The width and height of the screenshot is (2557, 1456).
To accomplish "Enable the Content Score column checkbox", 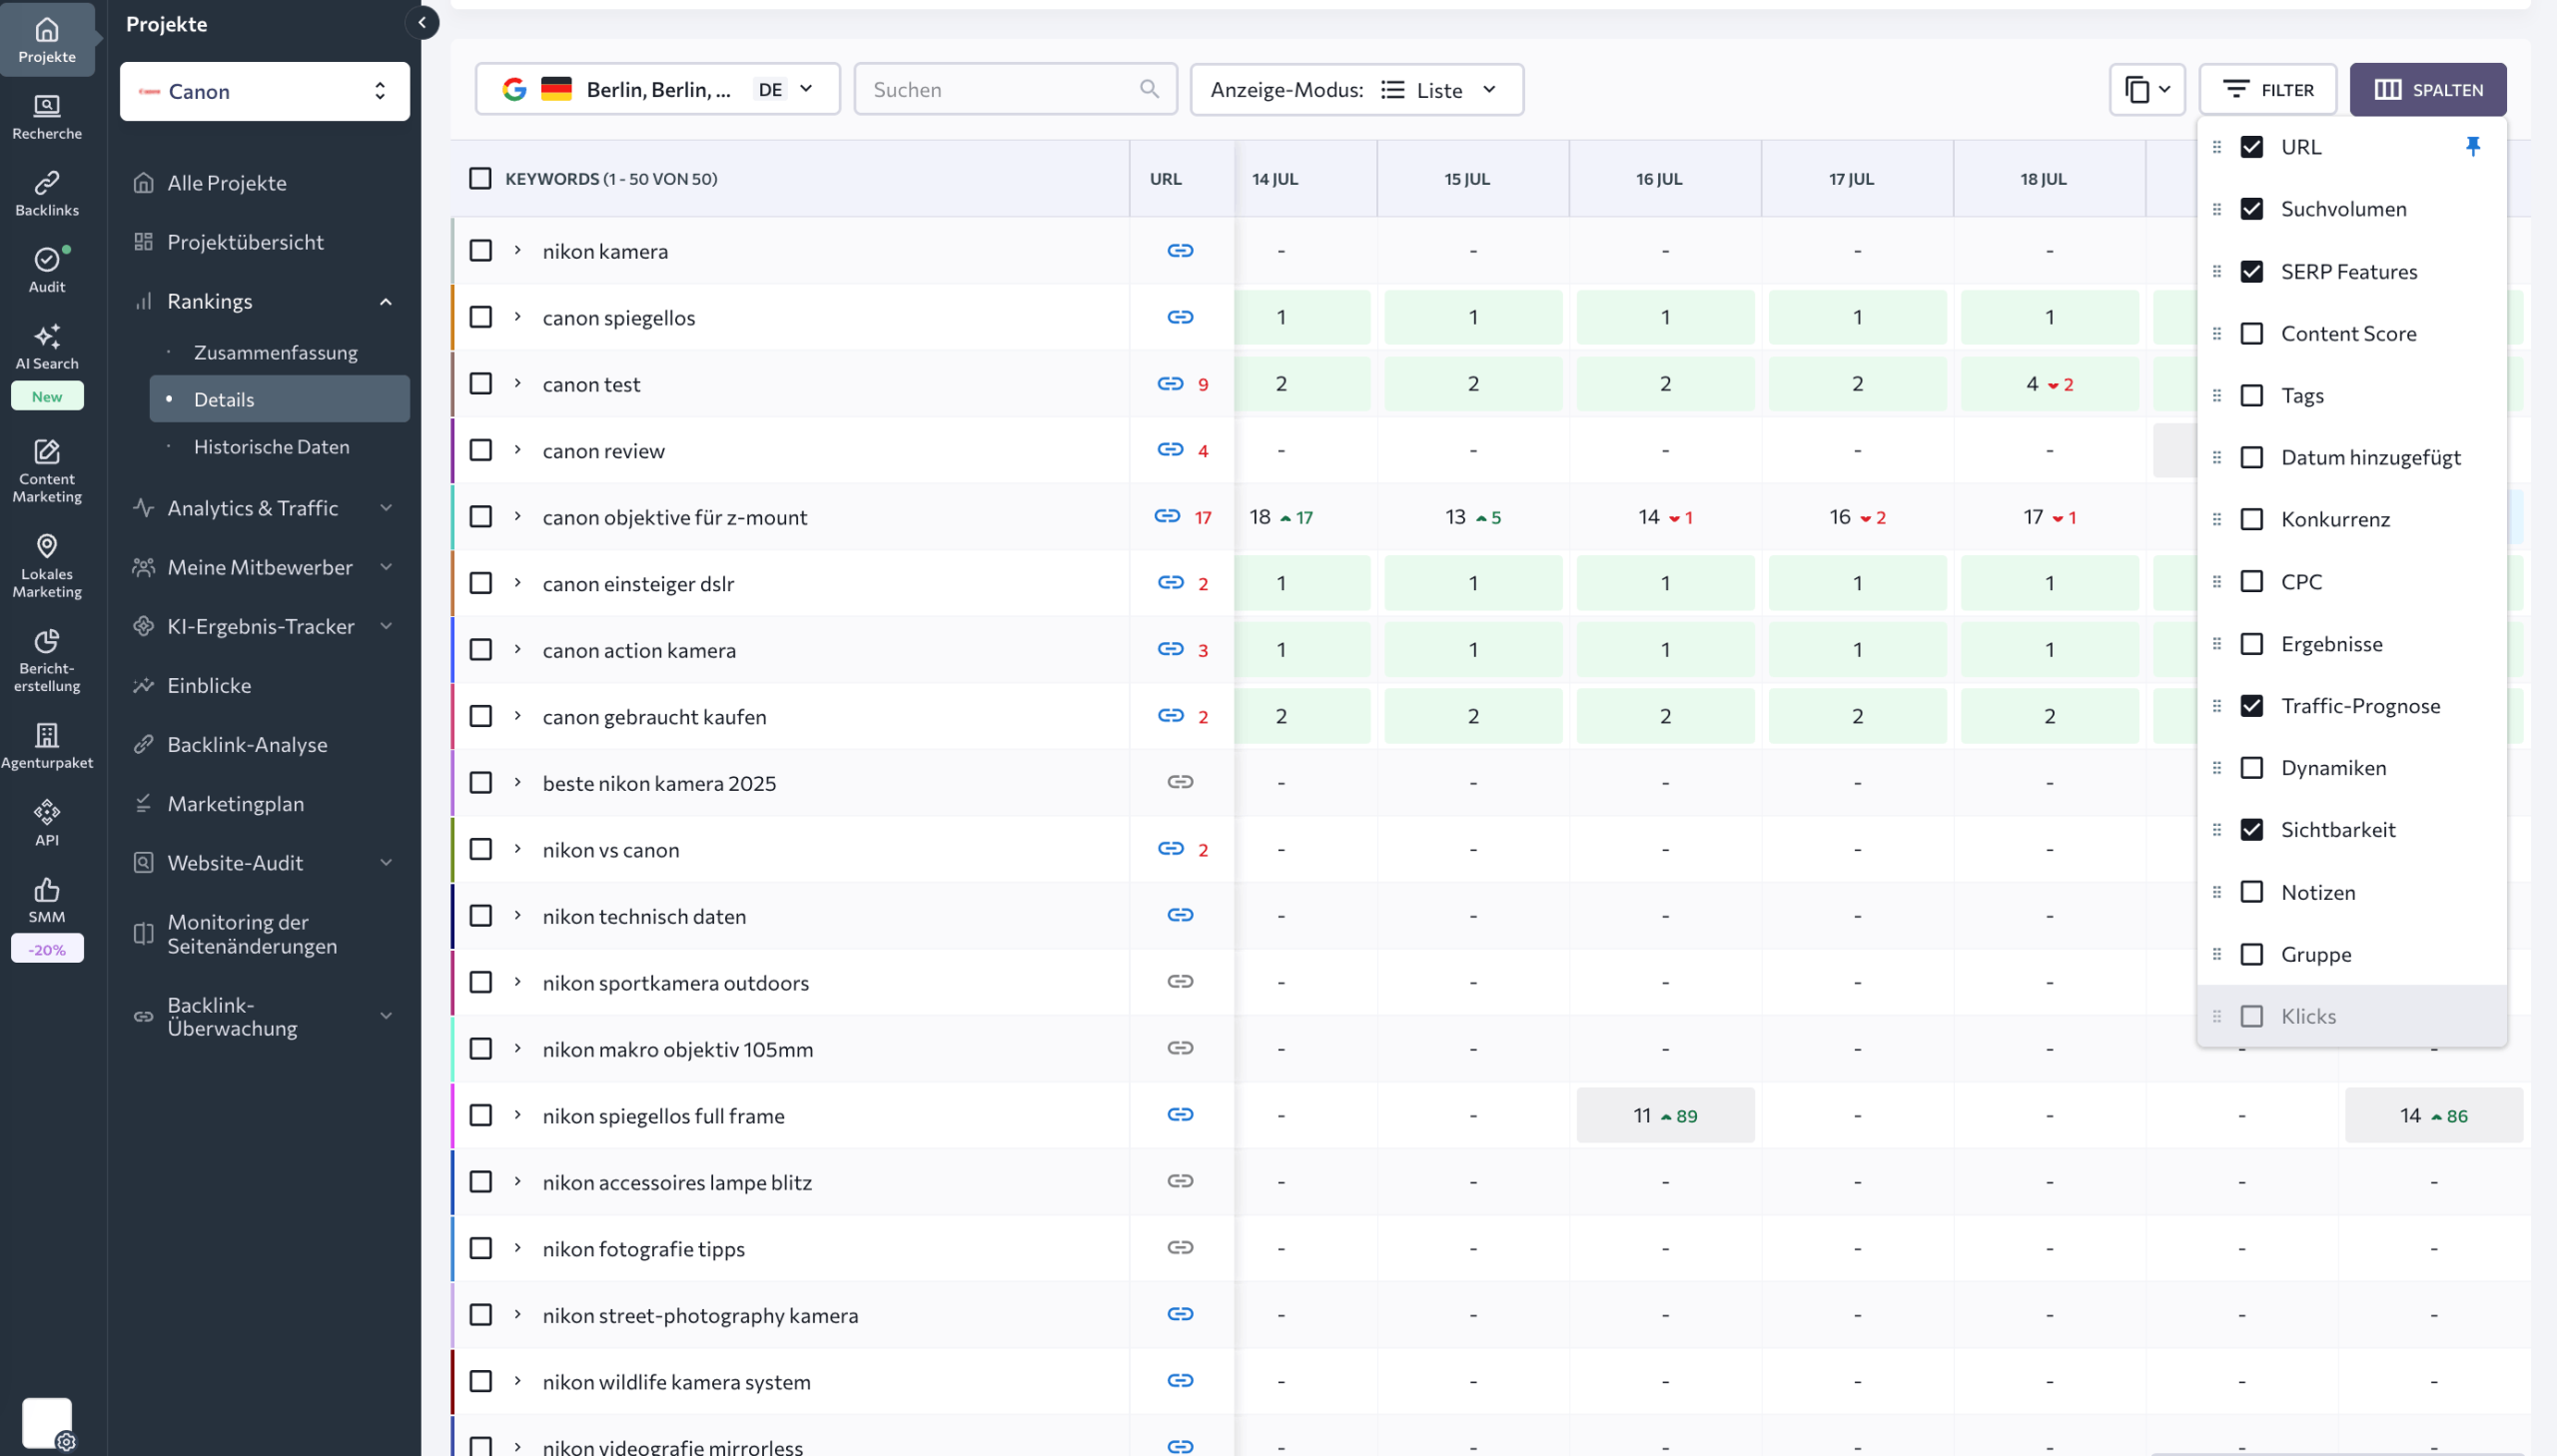I will (2251, 333).
